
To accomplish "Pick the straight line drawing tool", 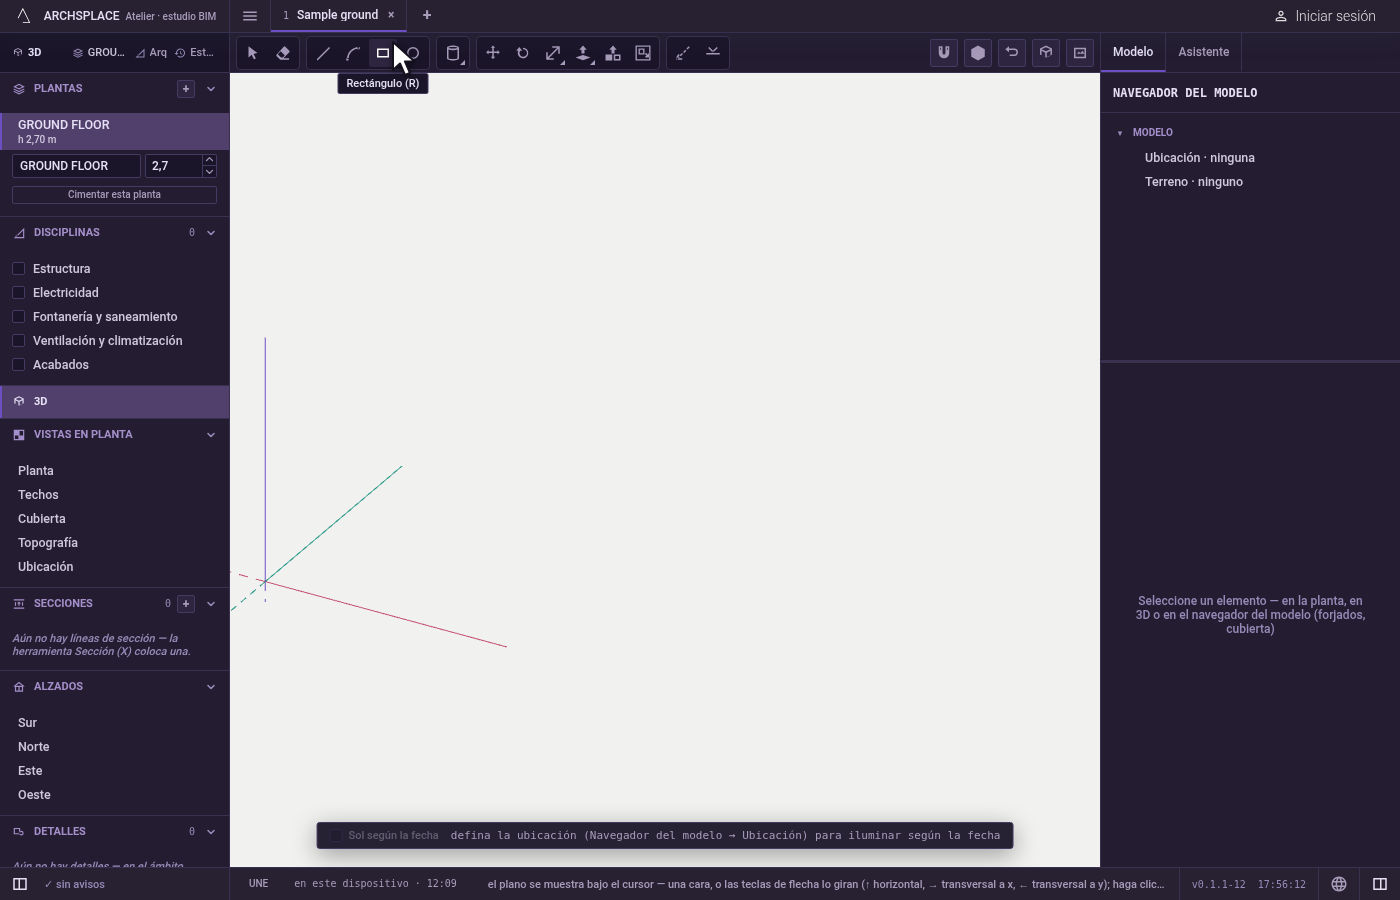I will click(x=323, y=53).
